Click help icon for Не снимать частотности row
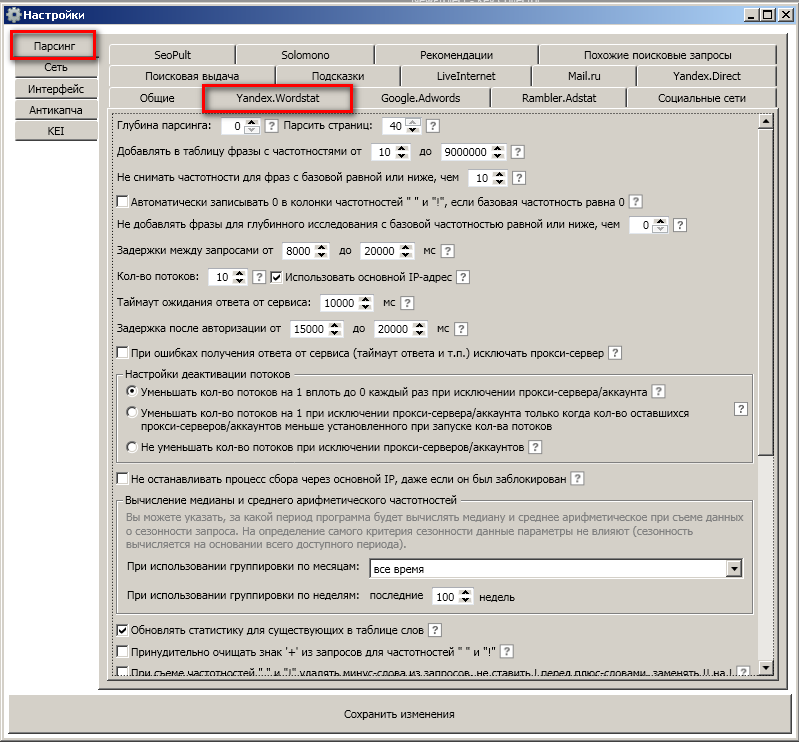The height and width of the screenshot is (742, 799). pyautogui.click(x=519, y=178)
